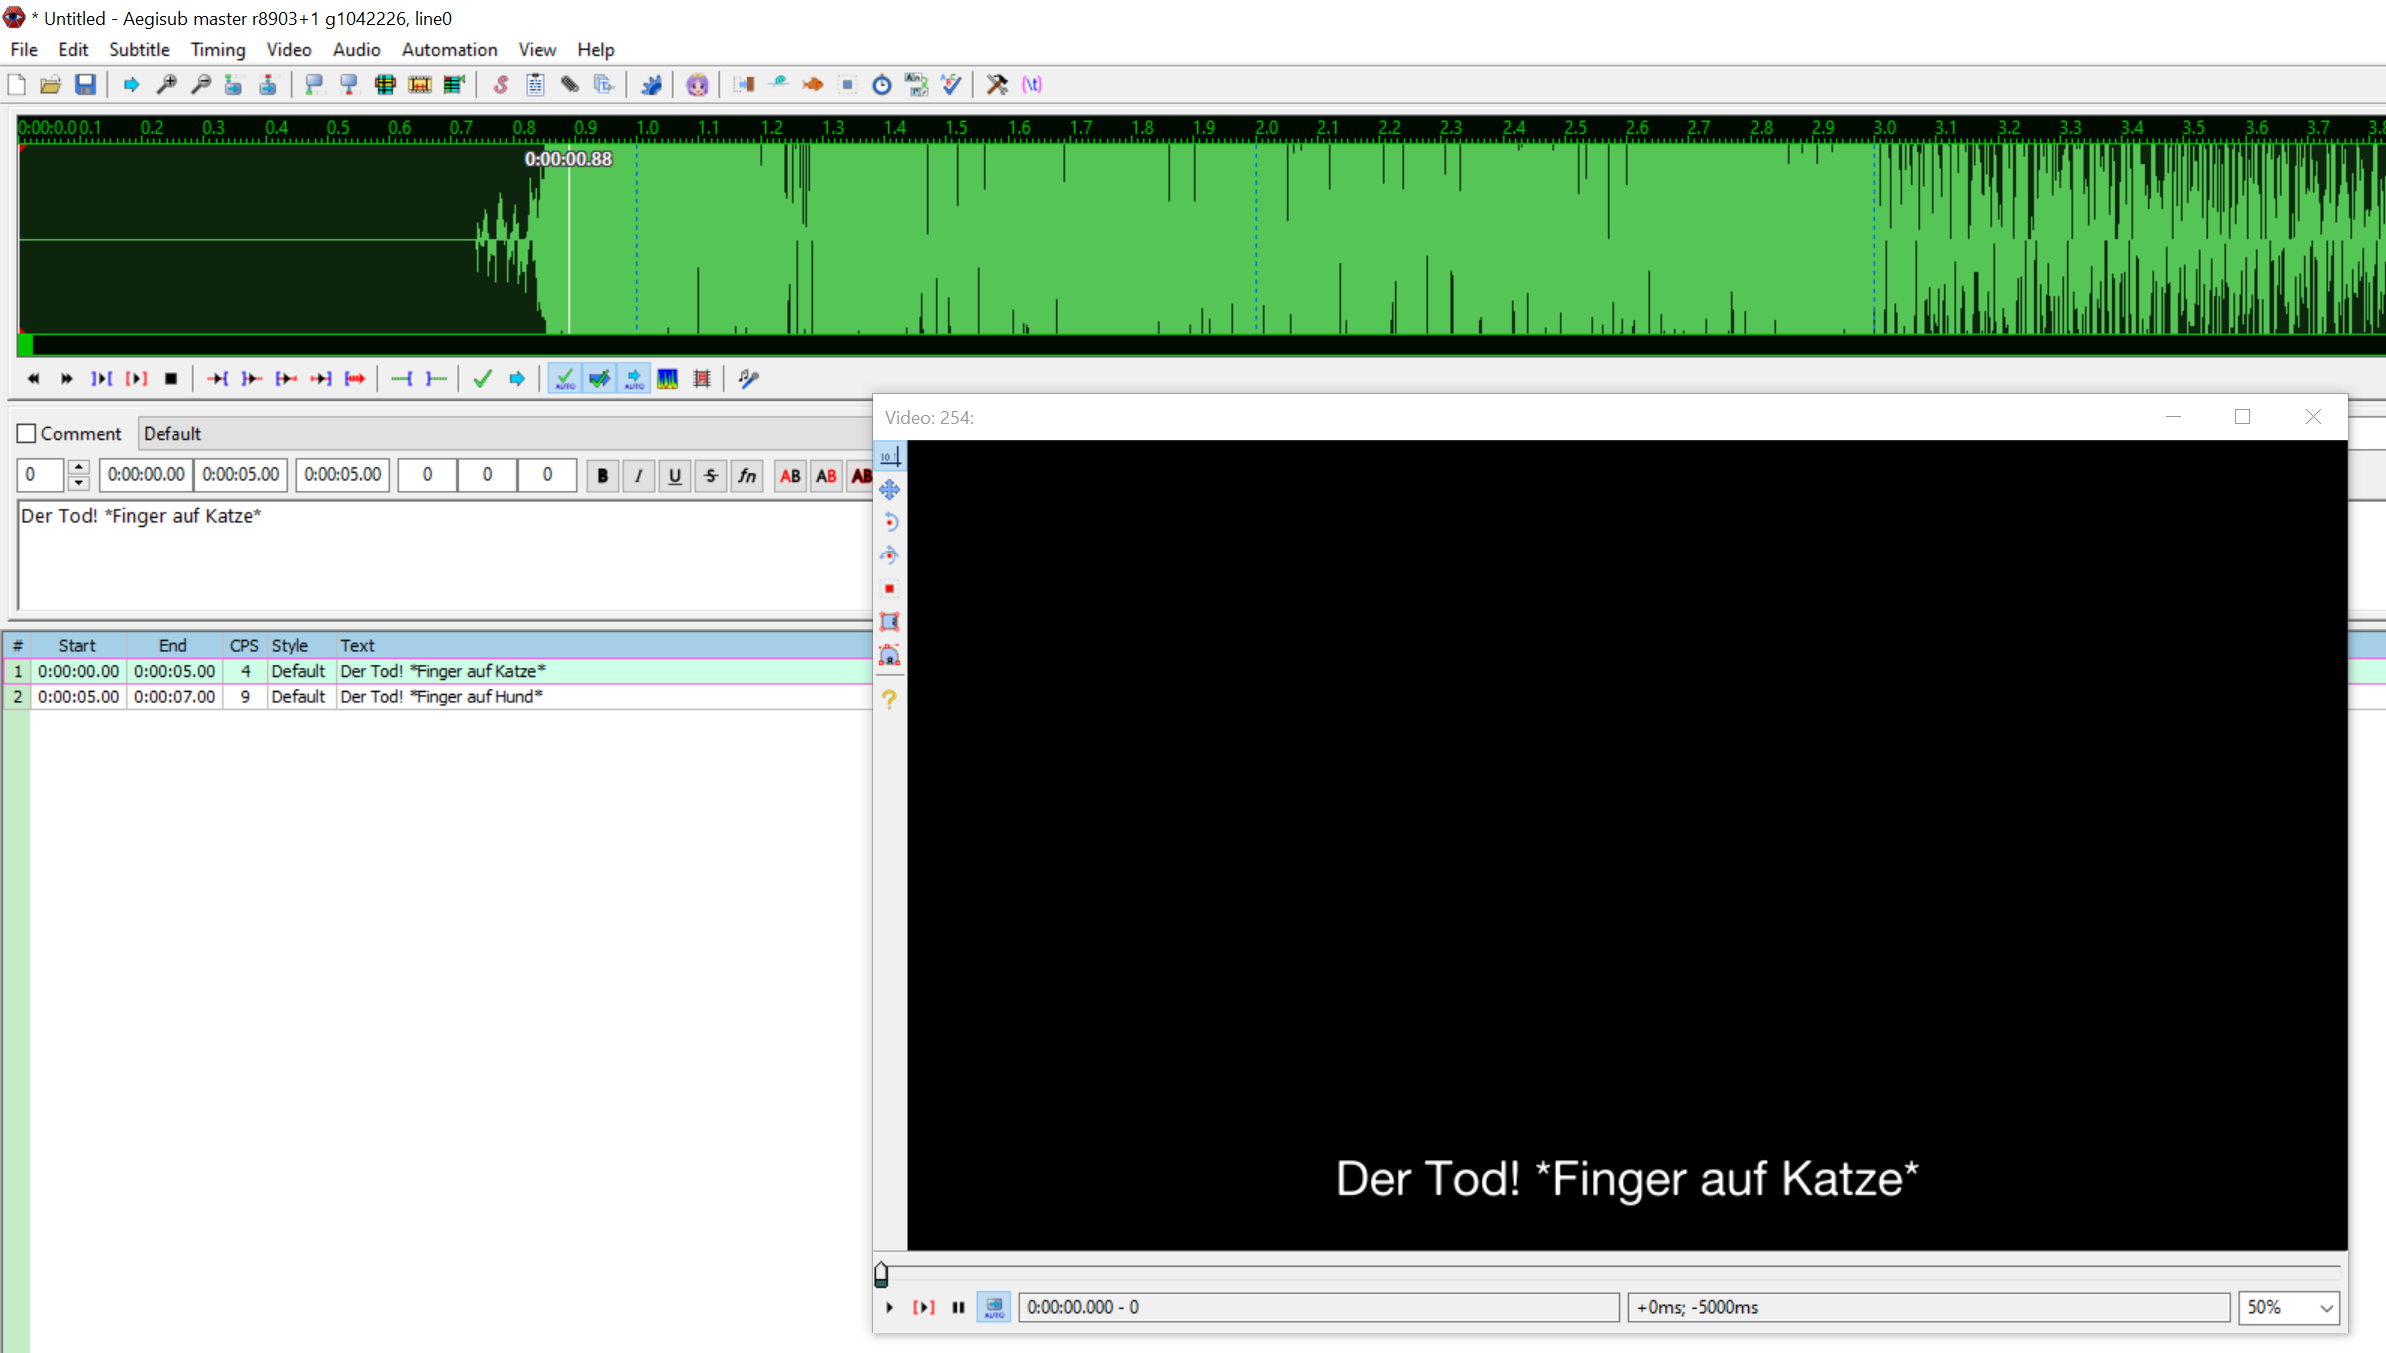
Task: Open the Automation menu
Action: point(449,50)
